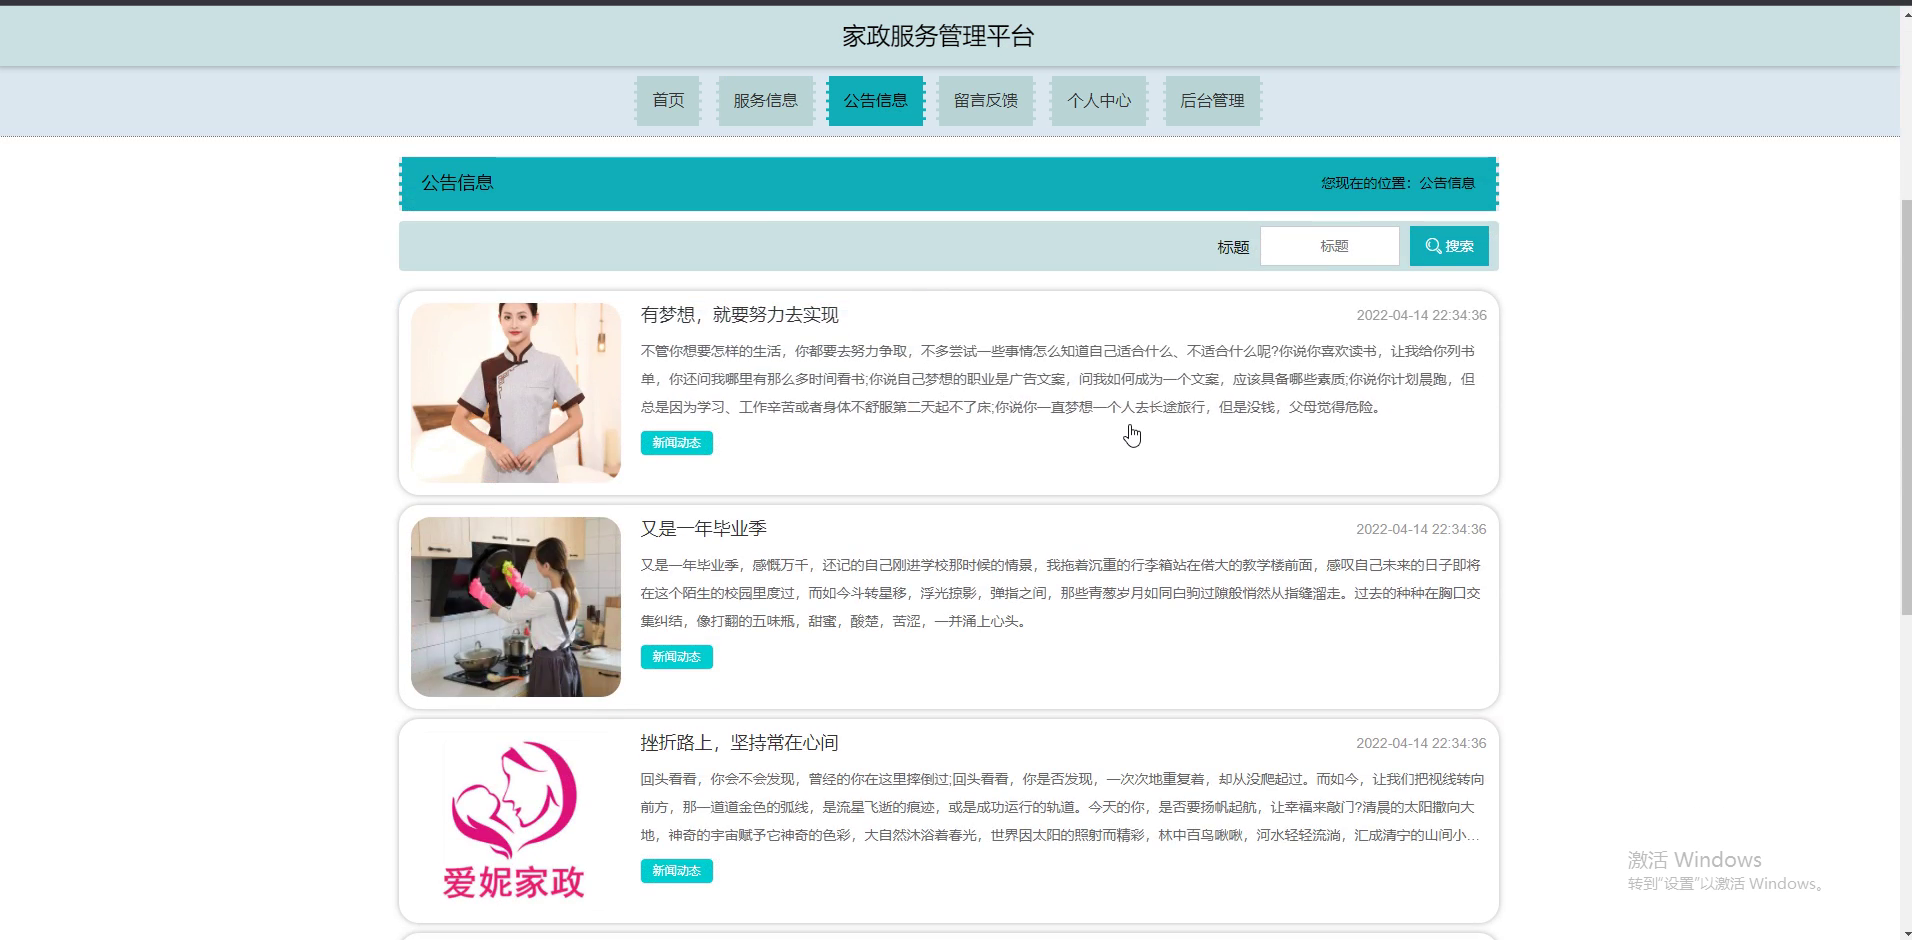This screenshot has height=940, width=1912.
Task: Click timestamp of 挫折路上 article
Action: click(1421, 743)
